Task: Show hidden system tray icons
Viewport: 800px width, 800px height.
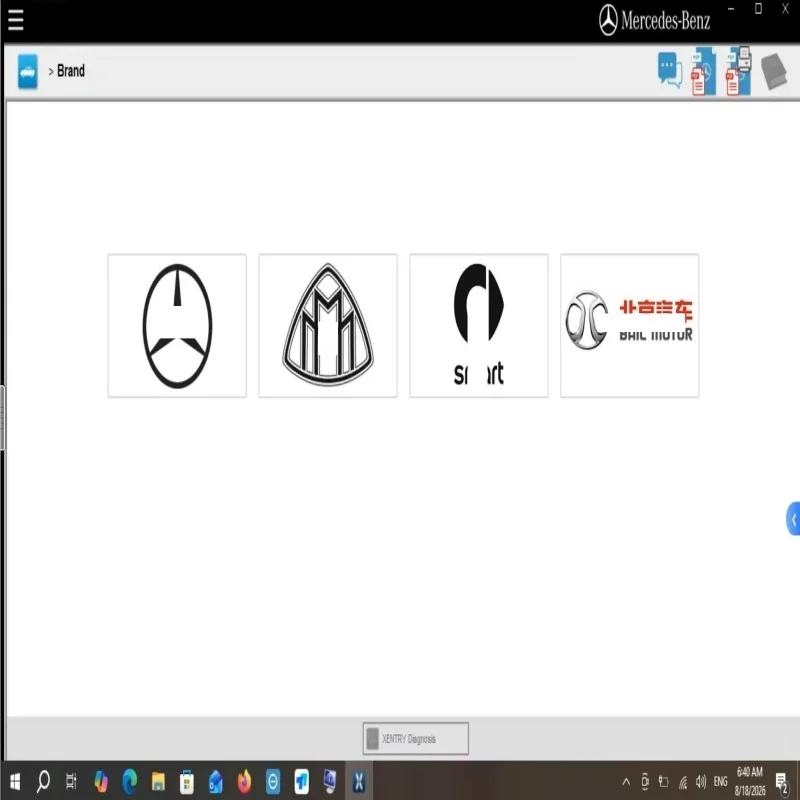Action: click(x=626, y=781)
